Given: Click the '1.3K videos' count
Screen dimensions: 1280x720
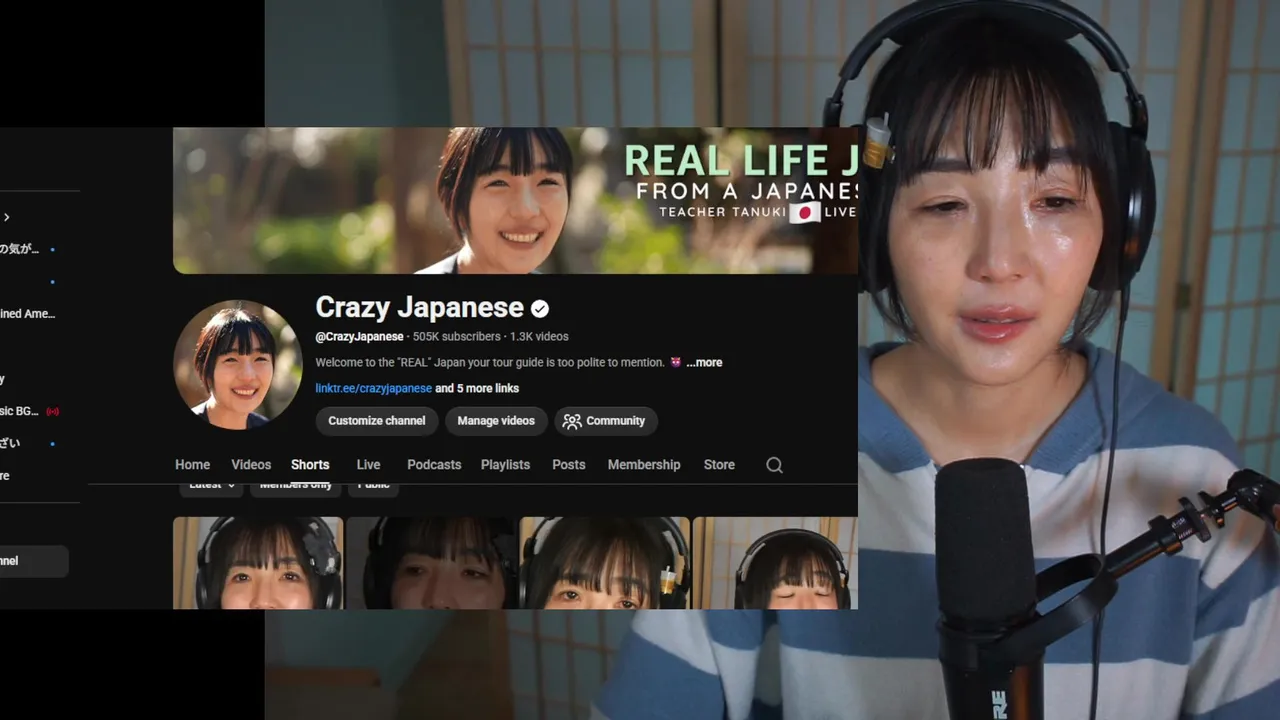Looking at the screenshot, I should (539, 337).
